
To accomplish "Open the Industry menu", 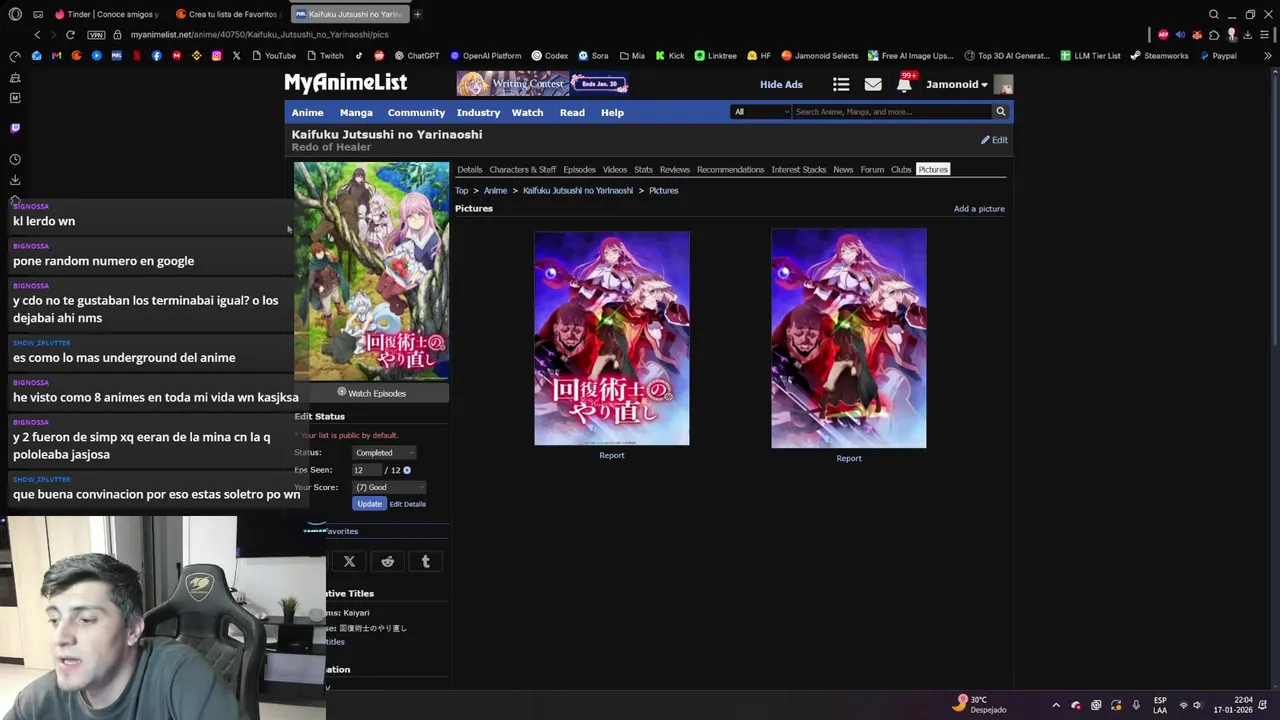I will point(478,113).
